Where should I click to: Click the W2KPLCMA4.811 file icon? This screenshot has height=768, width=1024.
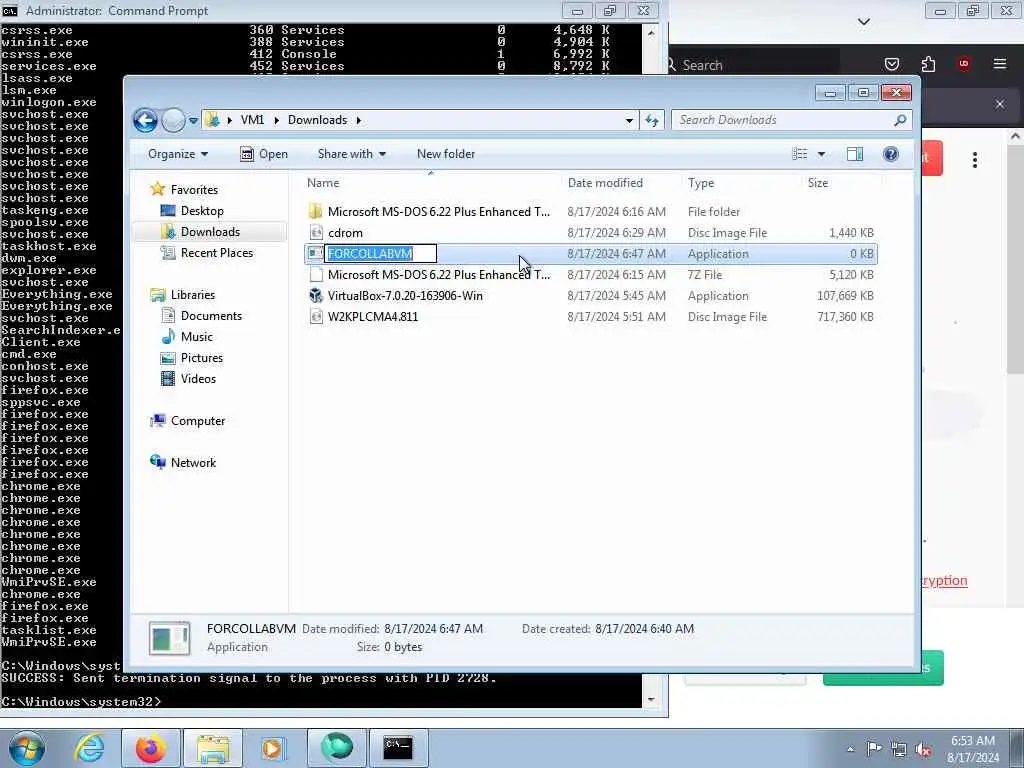pos(316,317)
